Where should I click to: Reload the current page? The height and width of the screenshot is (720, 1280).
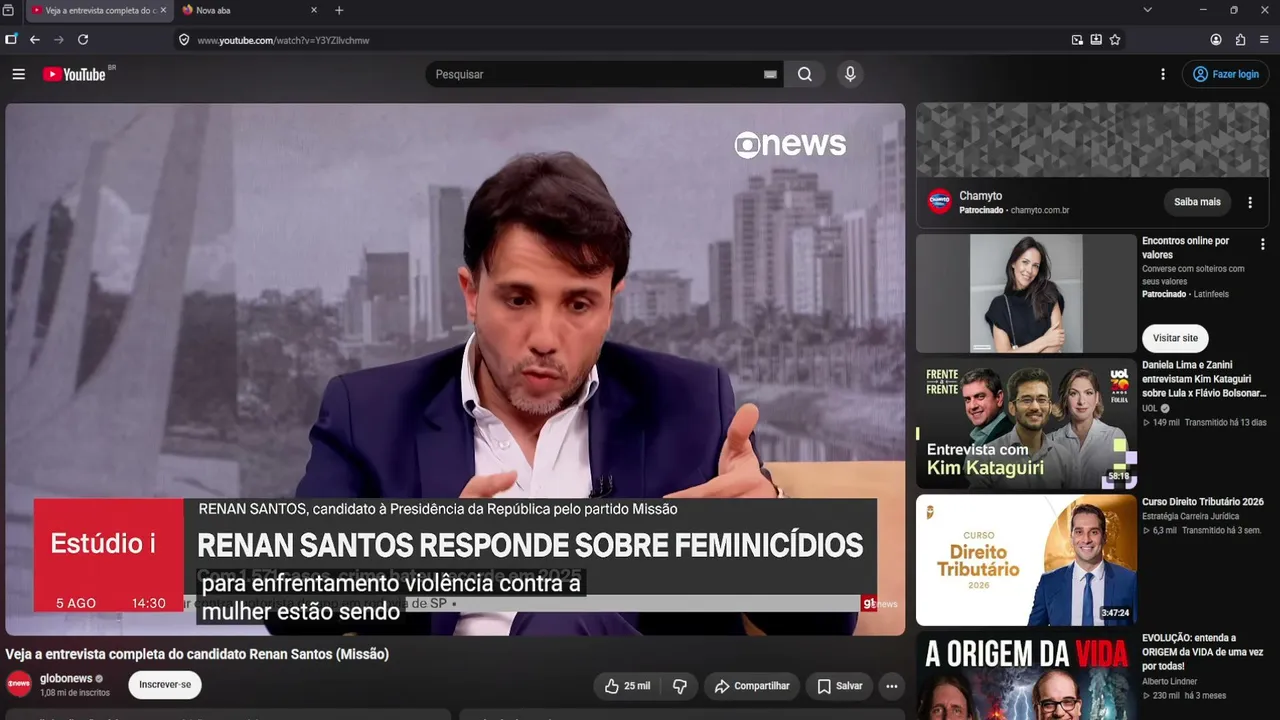pos(83,40)
